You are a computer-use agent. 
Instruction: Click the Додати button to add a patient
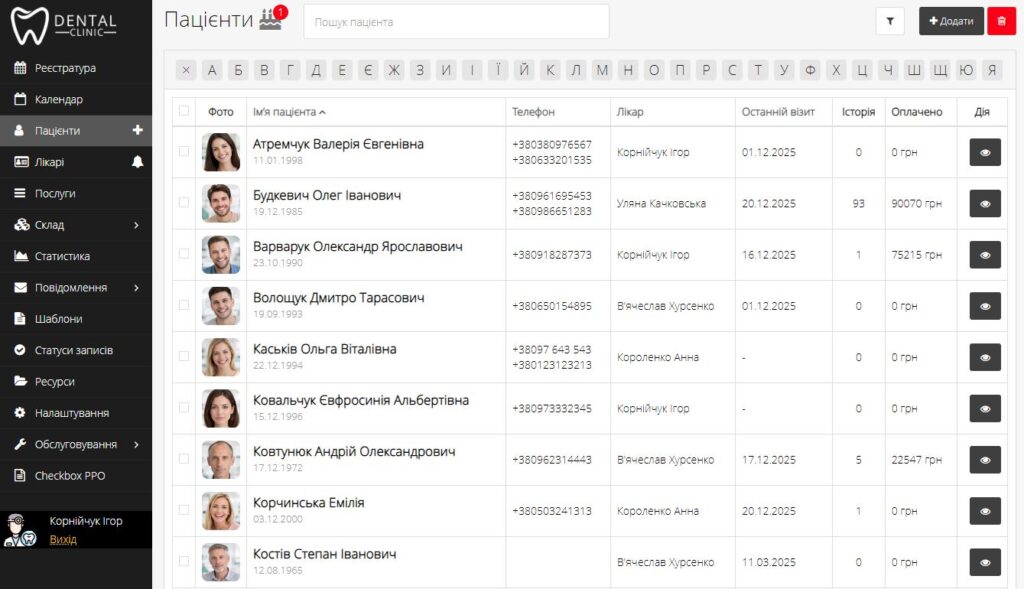[949, 20]
